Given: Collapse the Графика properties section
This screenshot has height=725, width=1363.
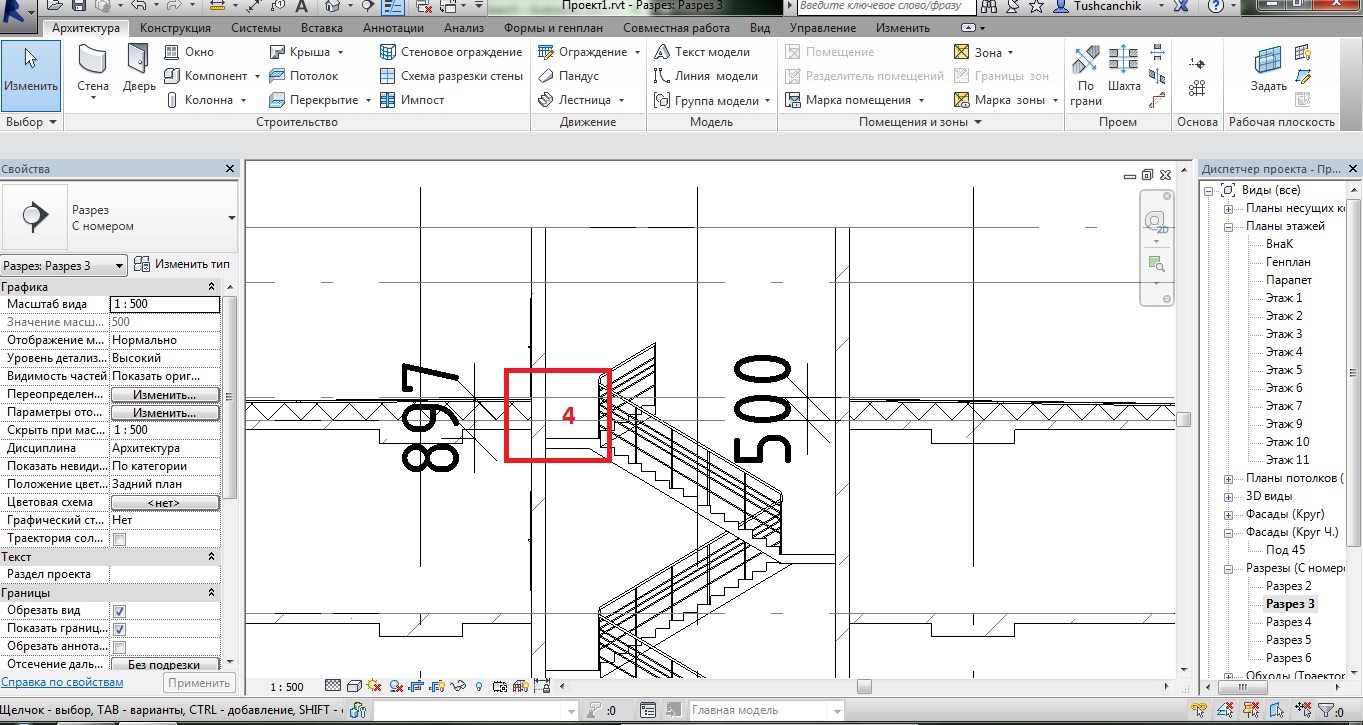Looking at the screenshot, I should (212, 287).
